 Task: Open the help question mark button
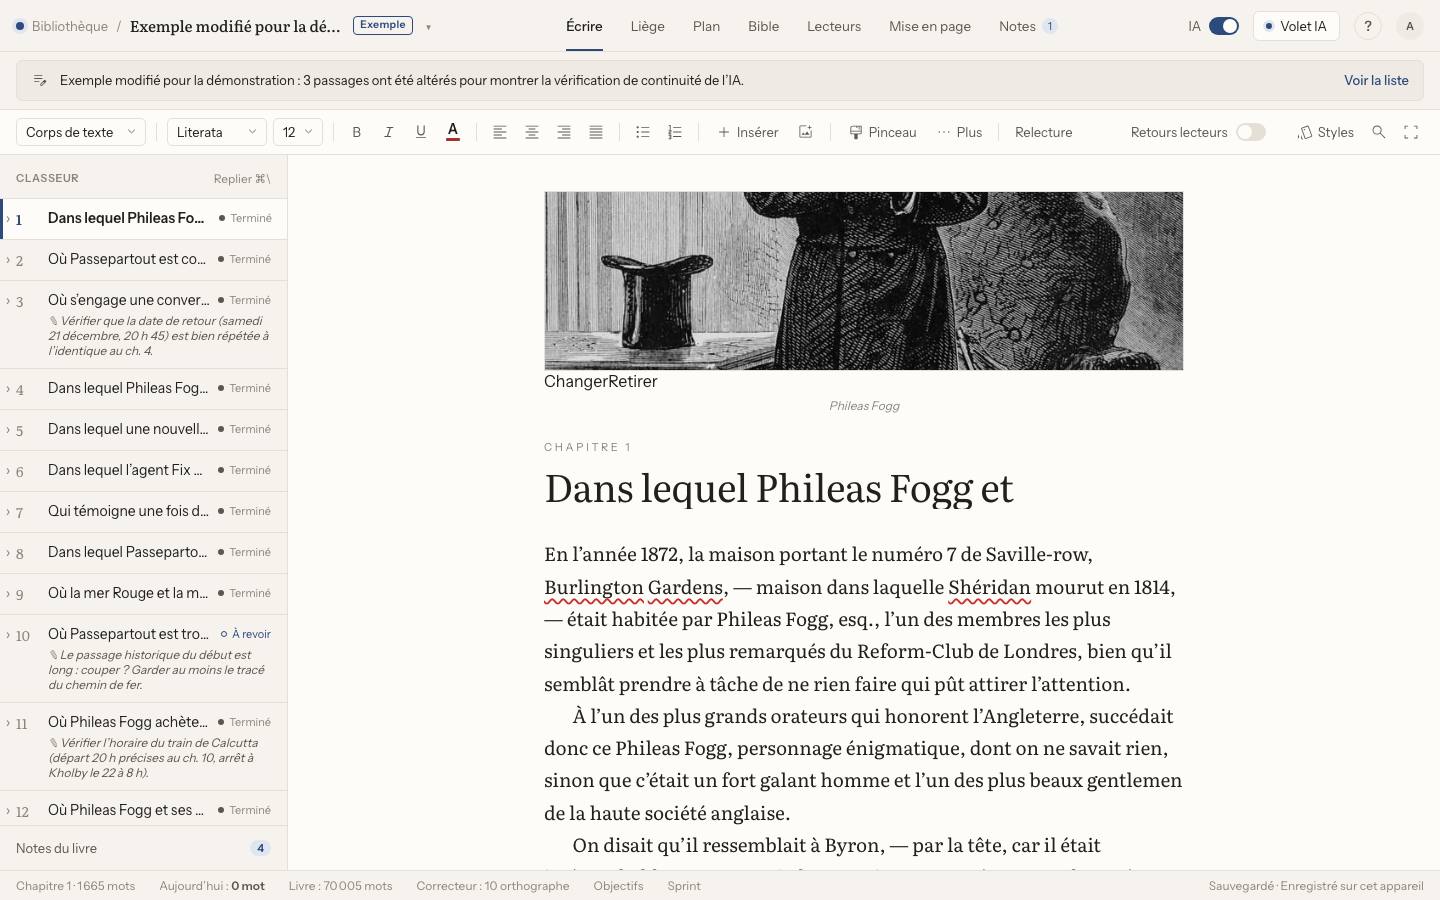(1368, 26)
